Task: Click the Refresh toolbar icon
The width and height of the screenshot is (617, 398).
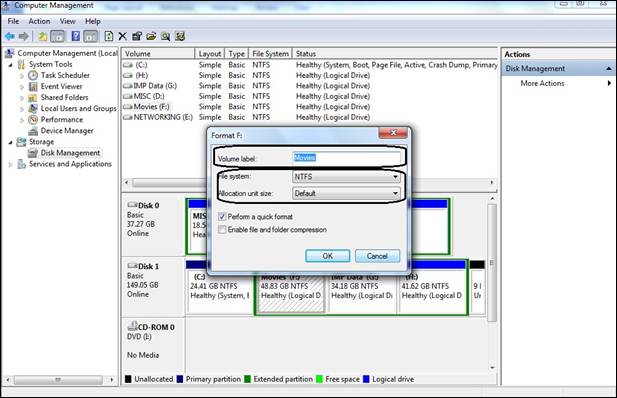Action: tap(109, 37)
